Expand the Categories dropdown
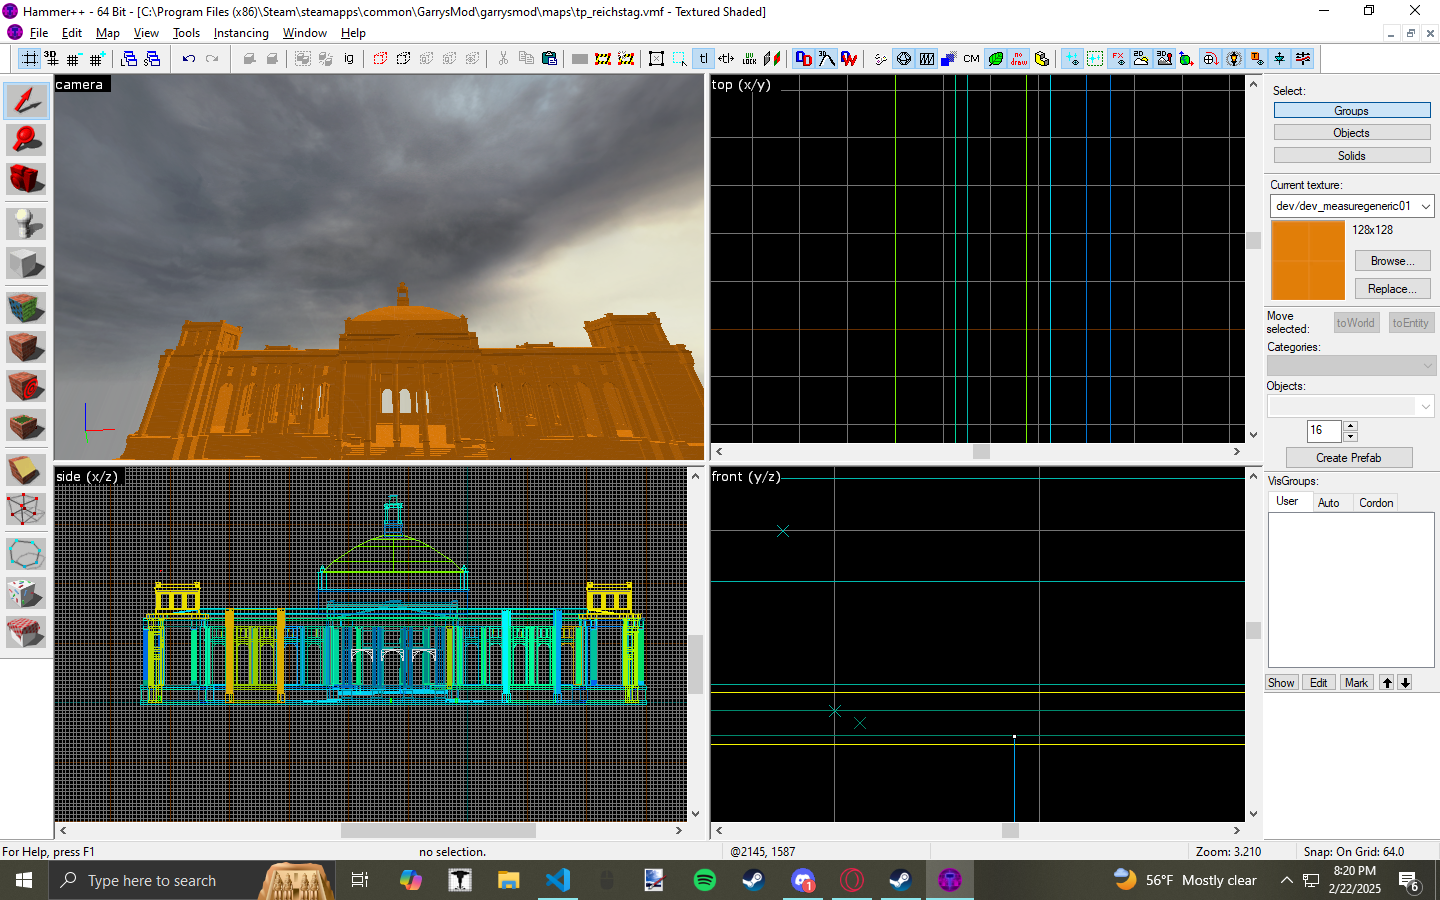The image size is (1440, 900). click(1351, 366)
